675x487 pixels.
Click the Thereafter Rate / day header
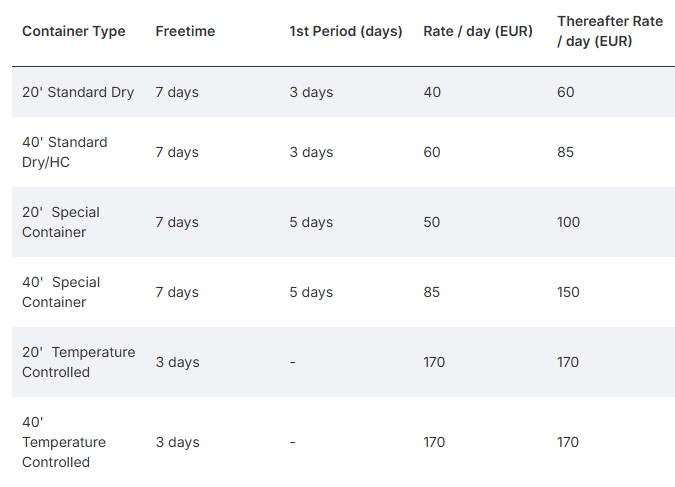[x=610, y=31]
